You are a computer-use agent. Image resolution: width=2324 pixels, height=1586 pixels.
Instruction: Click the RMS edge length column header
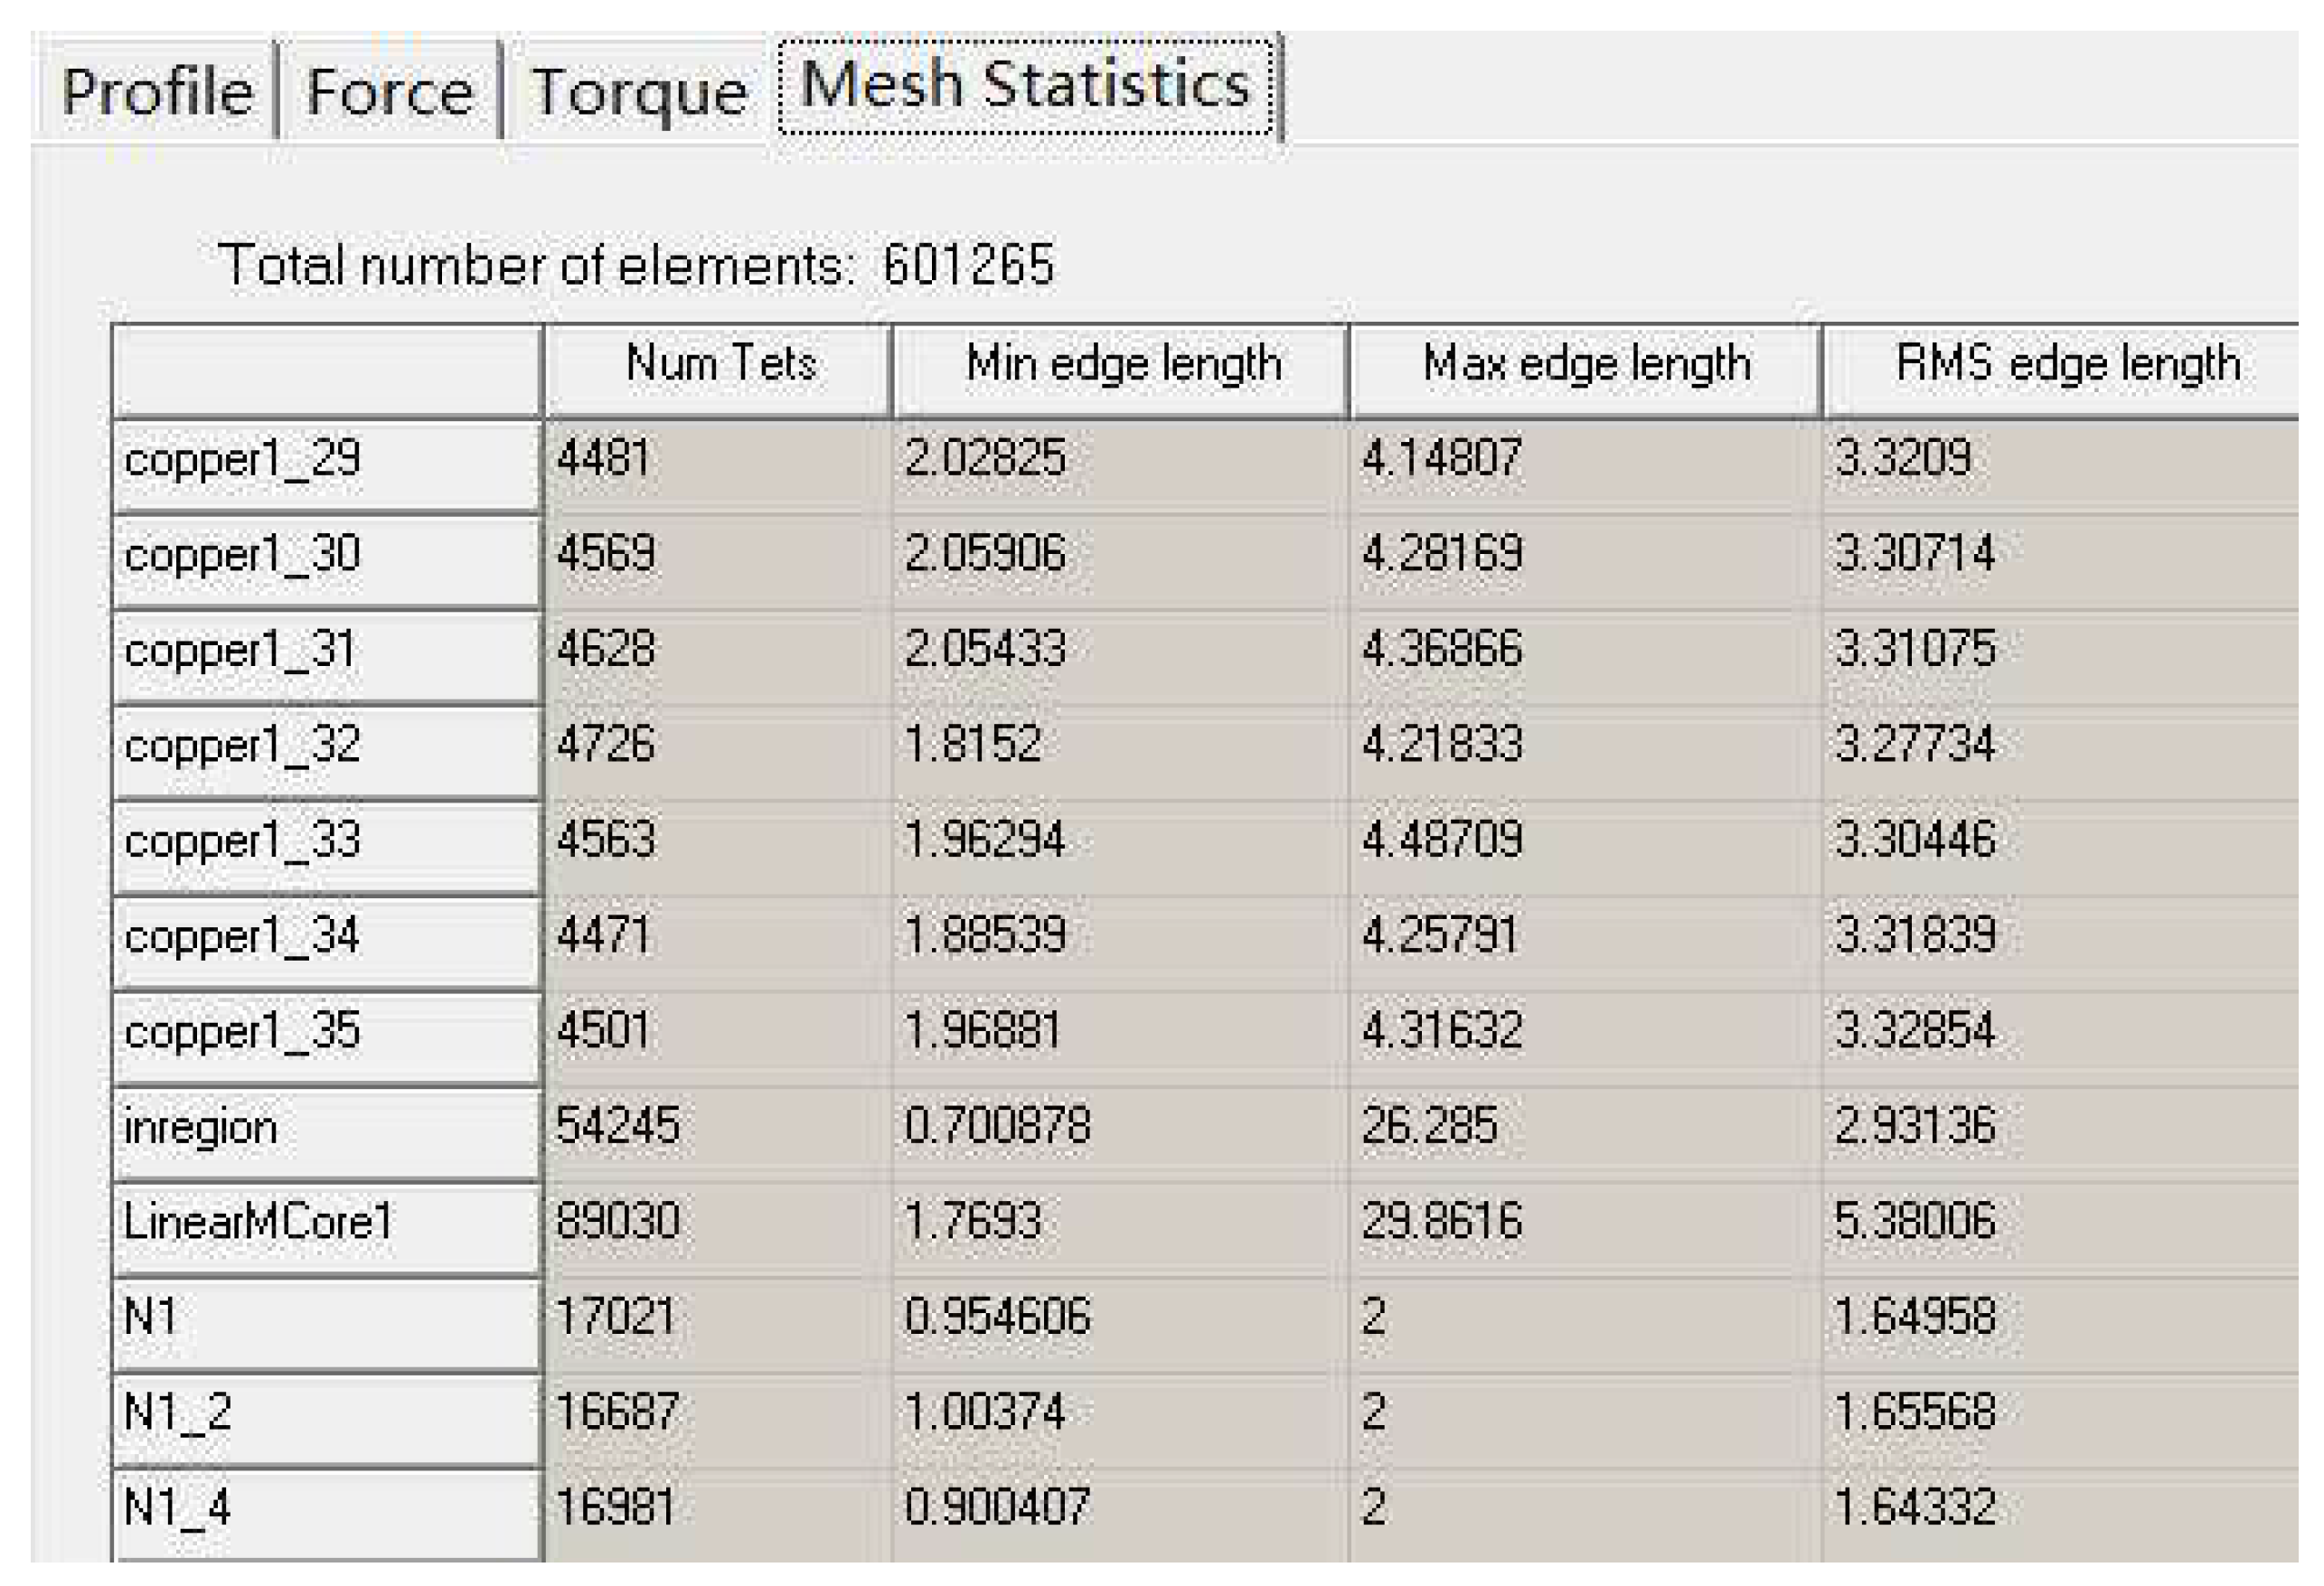pyautogui.click(x=2066, y=365)
